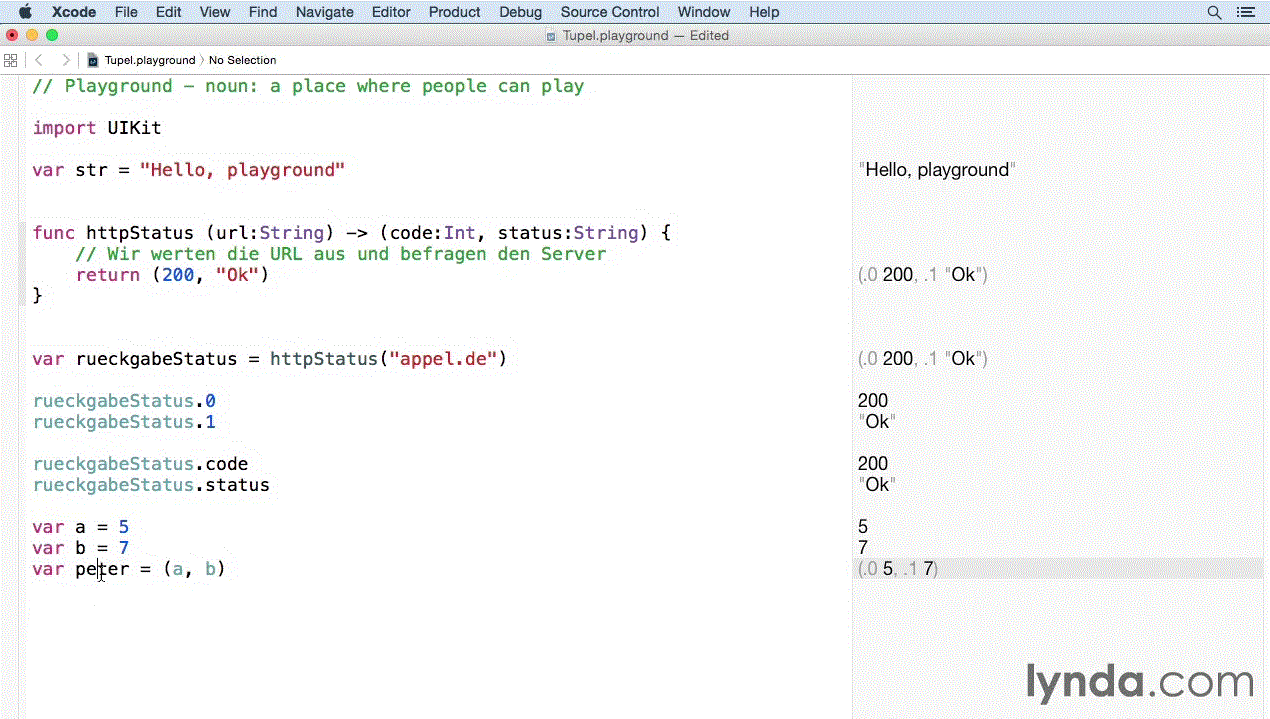Screen dimensions: 1270x719
Task: Expand the Tupel.playground jump bar item
Action: tap(148, 60)
